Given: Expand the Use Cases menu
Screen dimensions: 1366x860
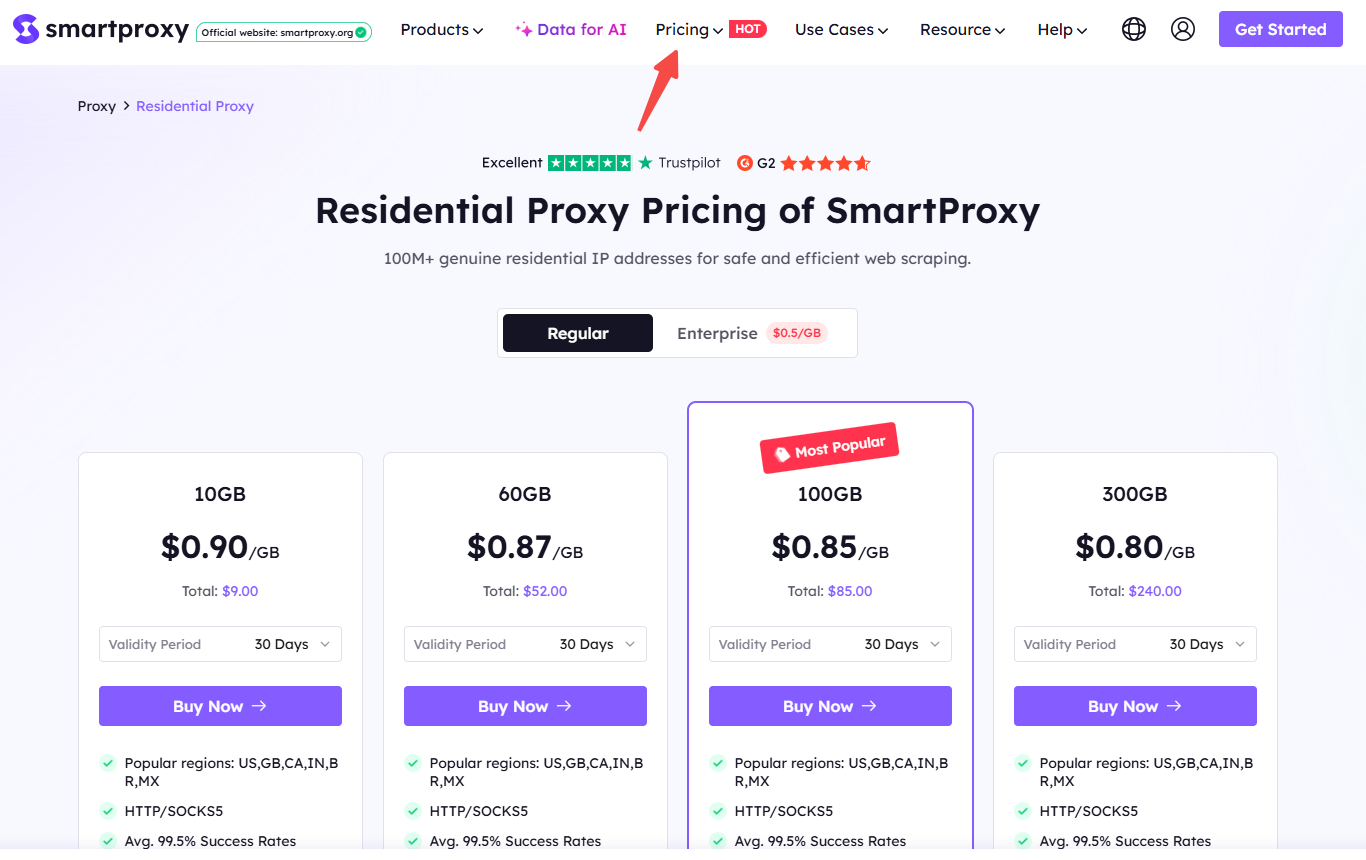Looking at the screenshot, I should 842,30.
